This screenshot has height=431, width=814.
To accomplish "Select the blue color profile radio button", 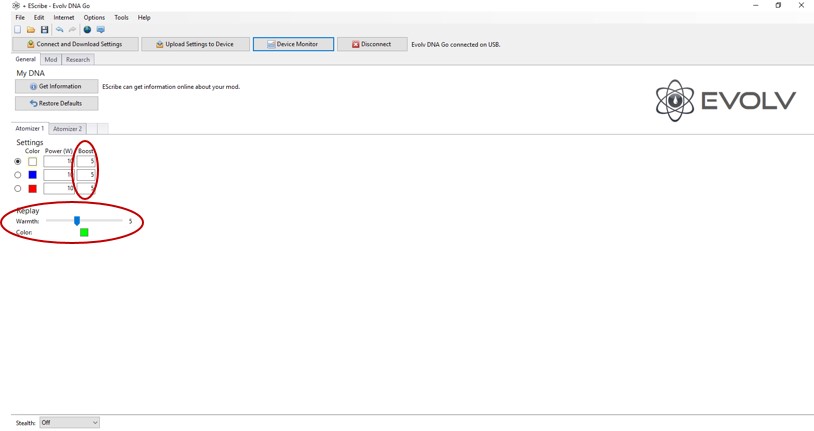I will pos(18,175).
